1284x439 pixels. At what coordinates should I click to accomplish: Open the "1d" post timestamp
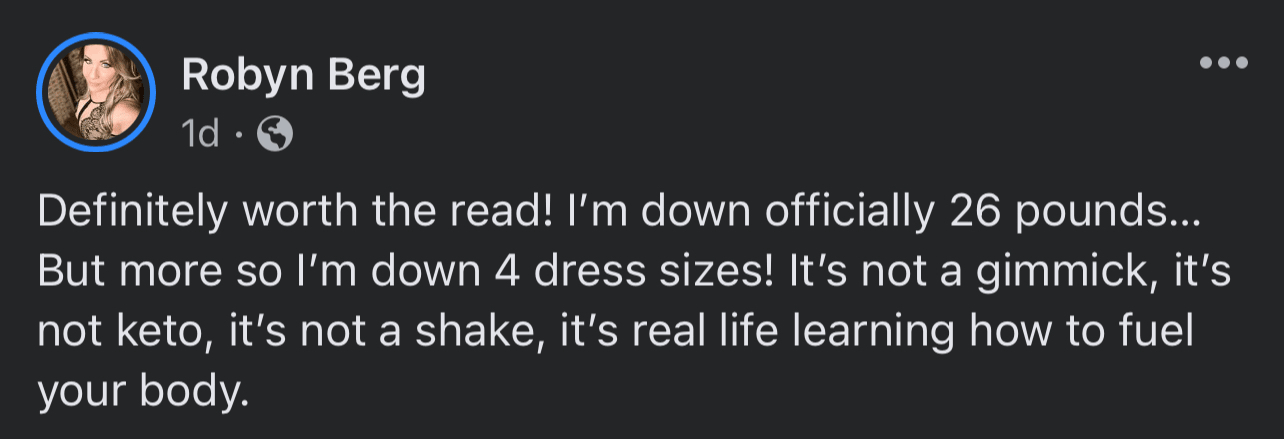tap(200, 134)
